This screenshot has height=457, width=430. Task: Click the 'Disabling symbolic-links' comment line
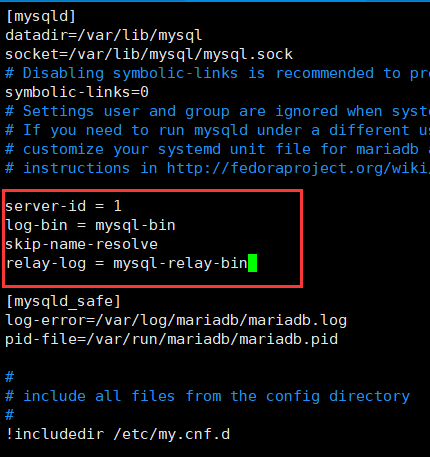(x=217, y=73)
